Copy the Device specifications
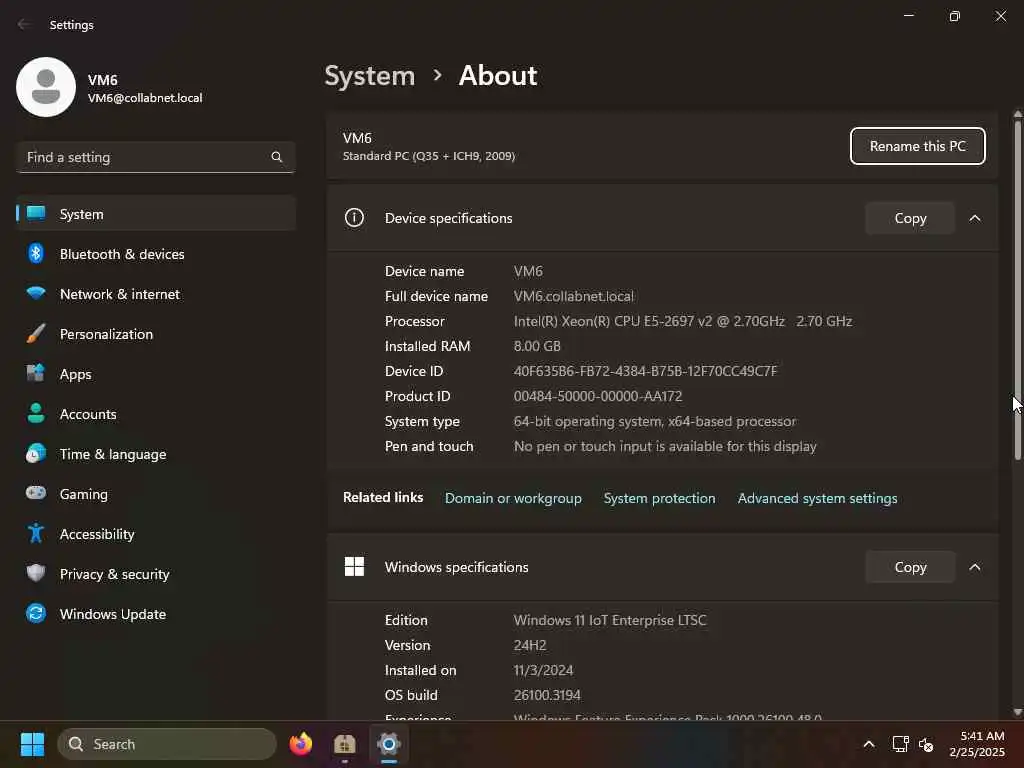Viewport: 1024px width, 768px height. (910, 218)
